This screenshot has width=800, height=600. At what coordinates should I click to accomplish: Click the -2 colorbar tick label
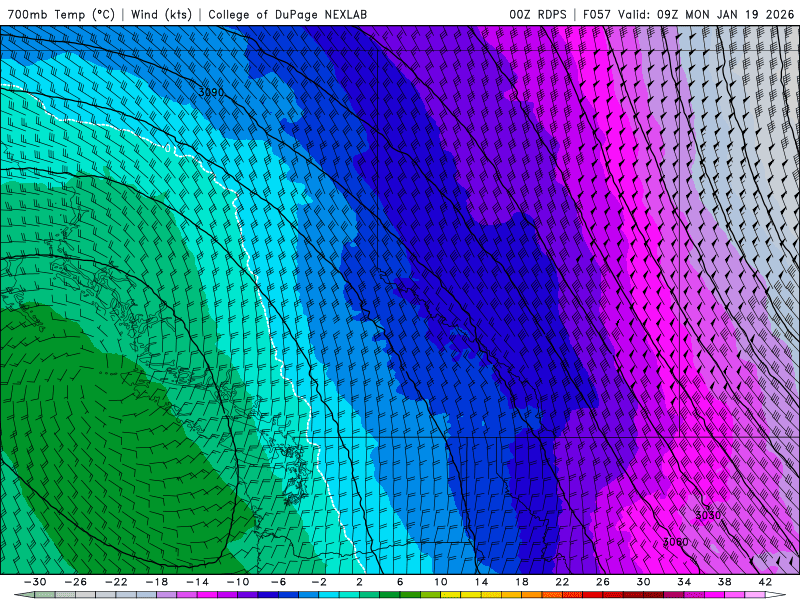click(x=319, y=582)
